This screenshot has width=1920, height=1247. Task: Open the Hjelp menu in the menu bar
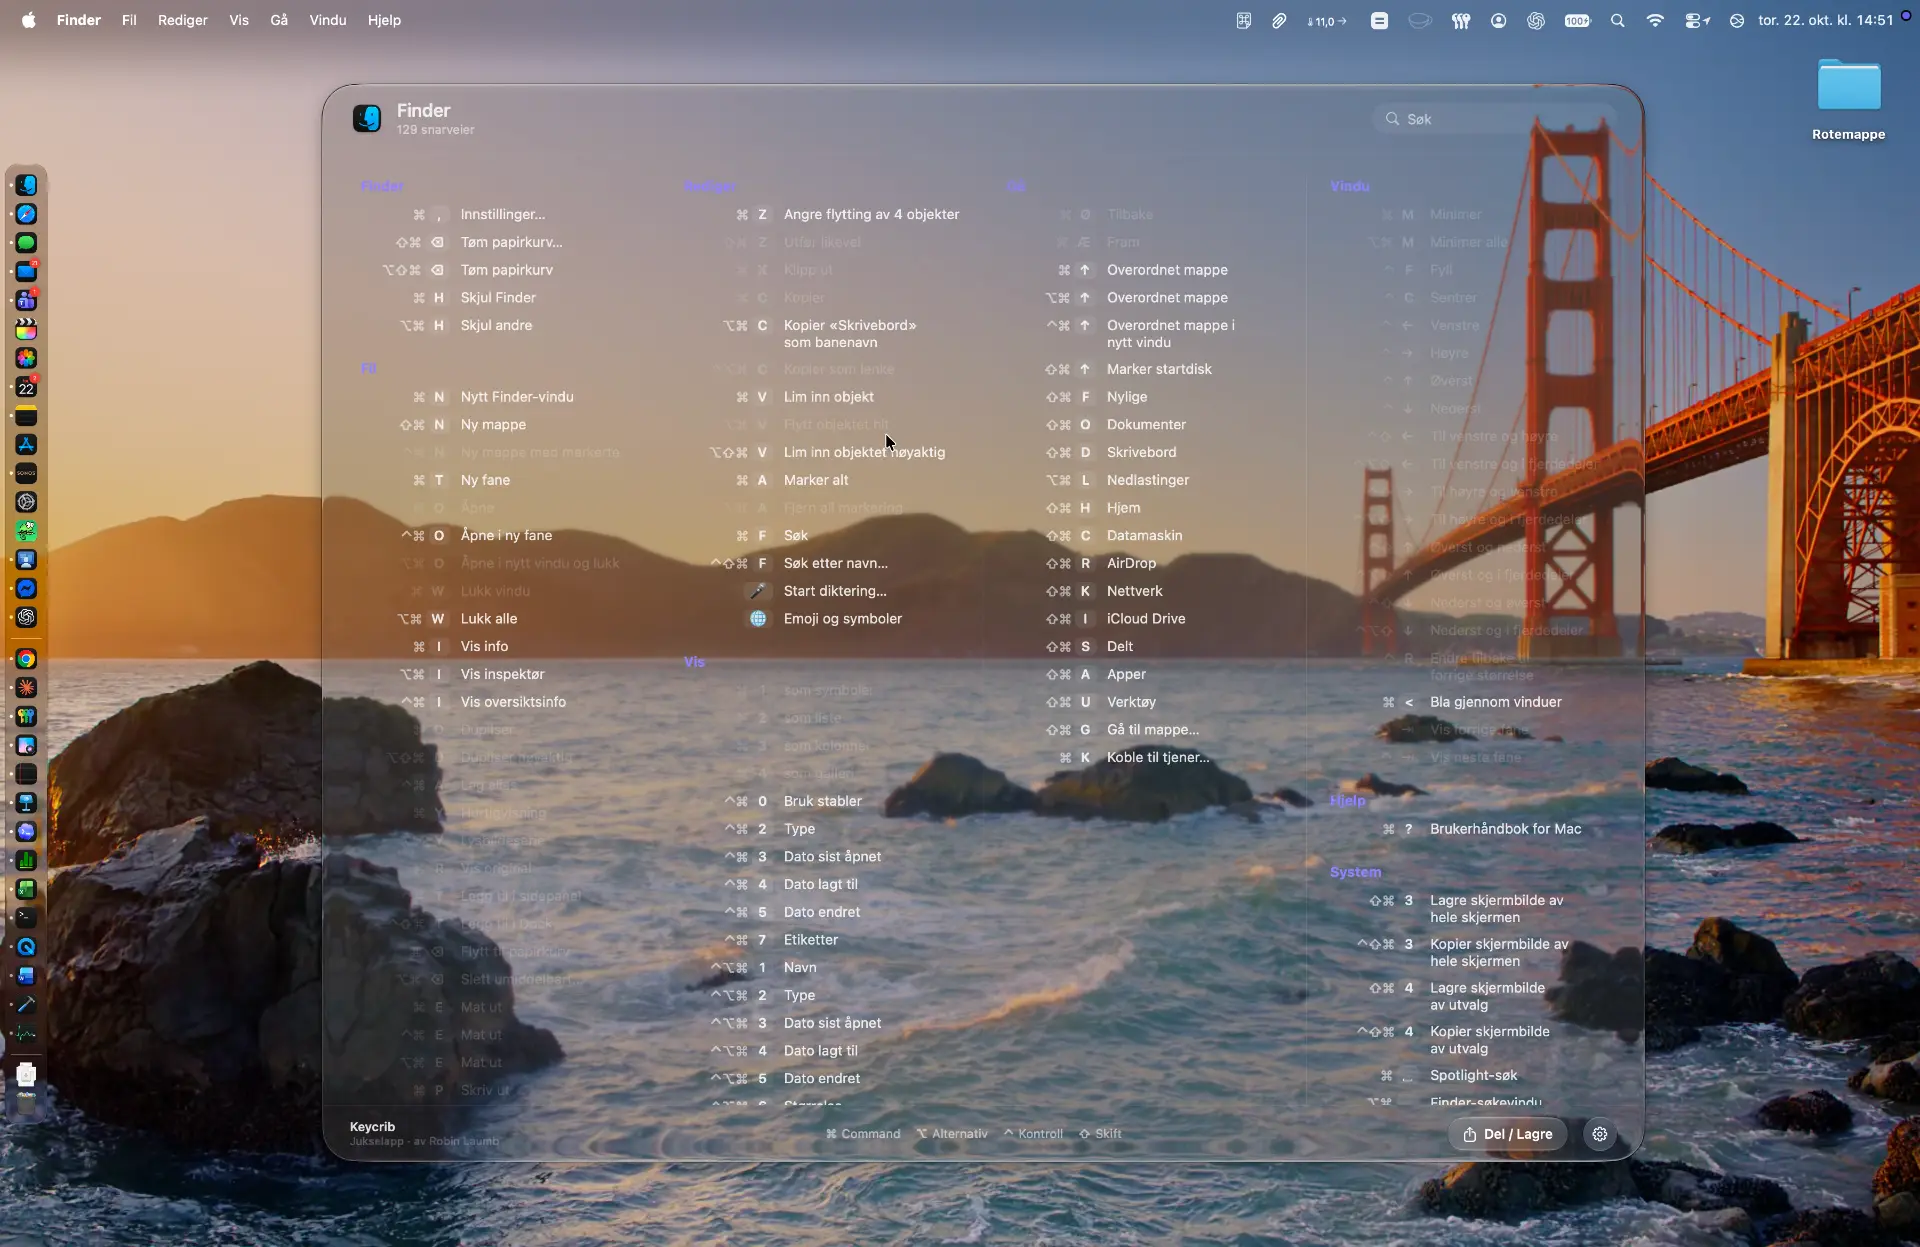(x=384, y=20)
